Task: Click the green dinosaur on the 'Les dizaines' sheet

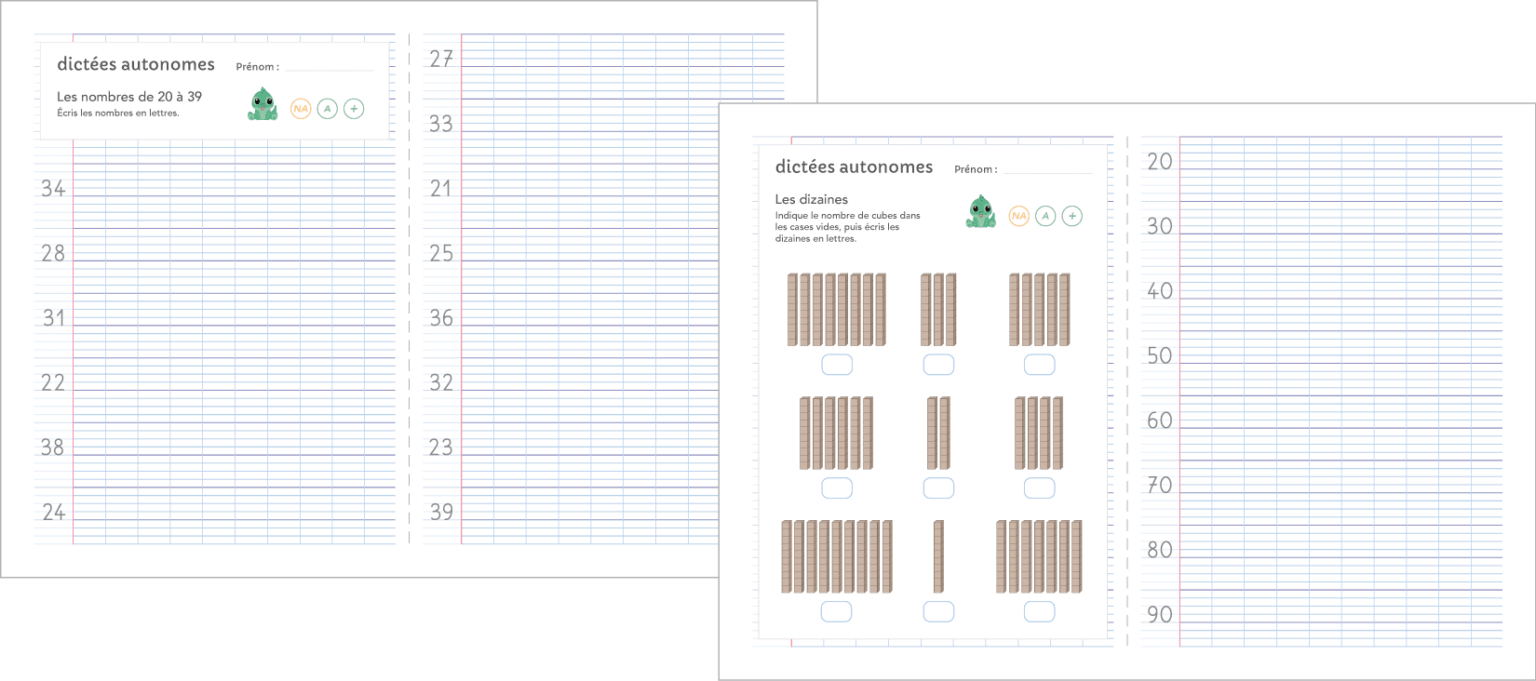Action: click(x=980, y=212)
